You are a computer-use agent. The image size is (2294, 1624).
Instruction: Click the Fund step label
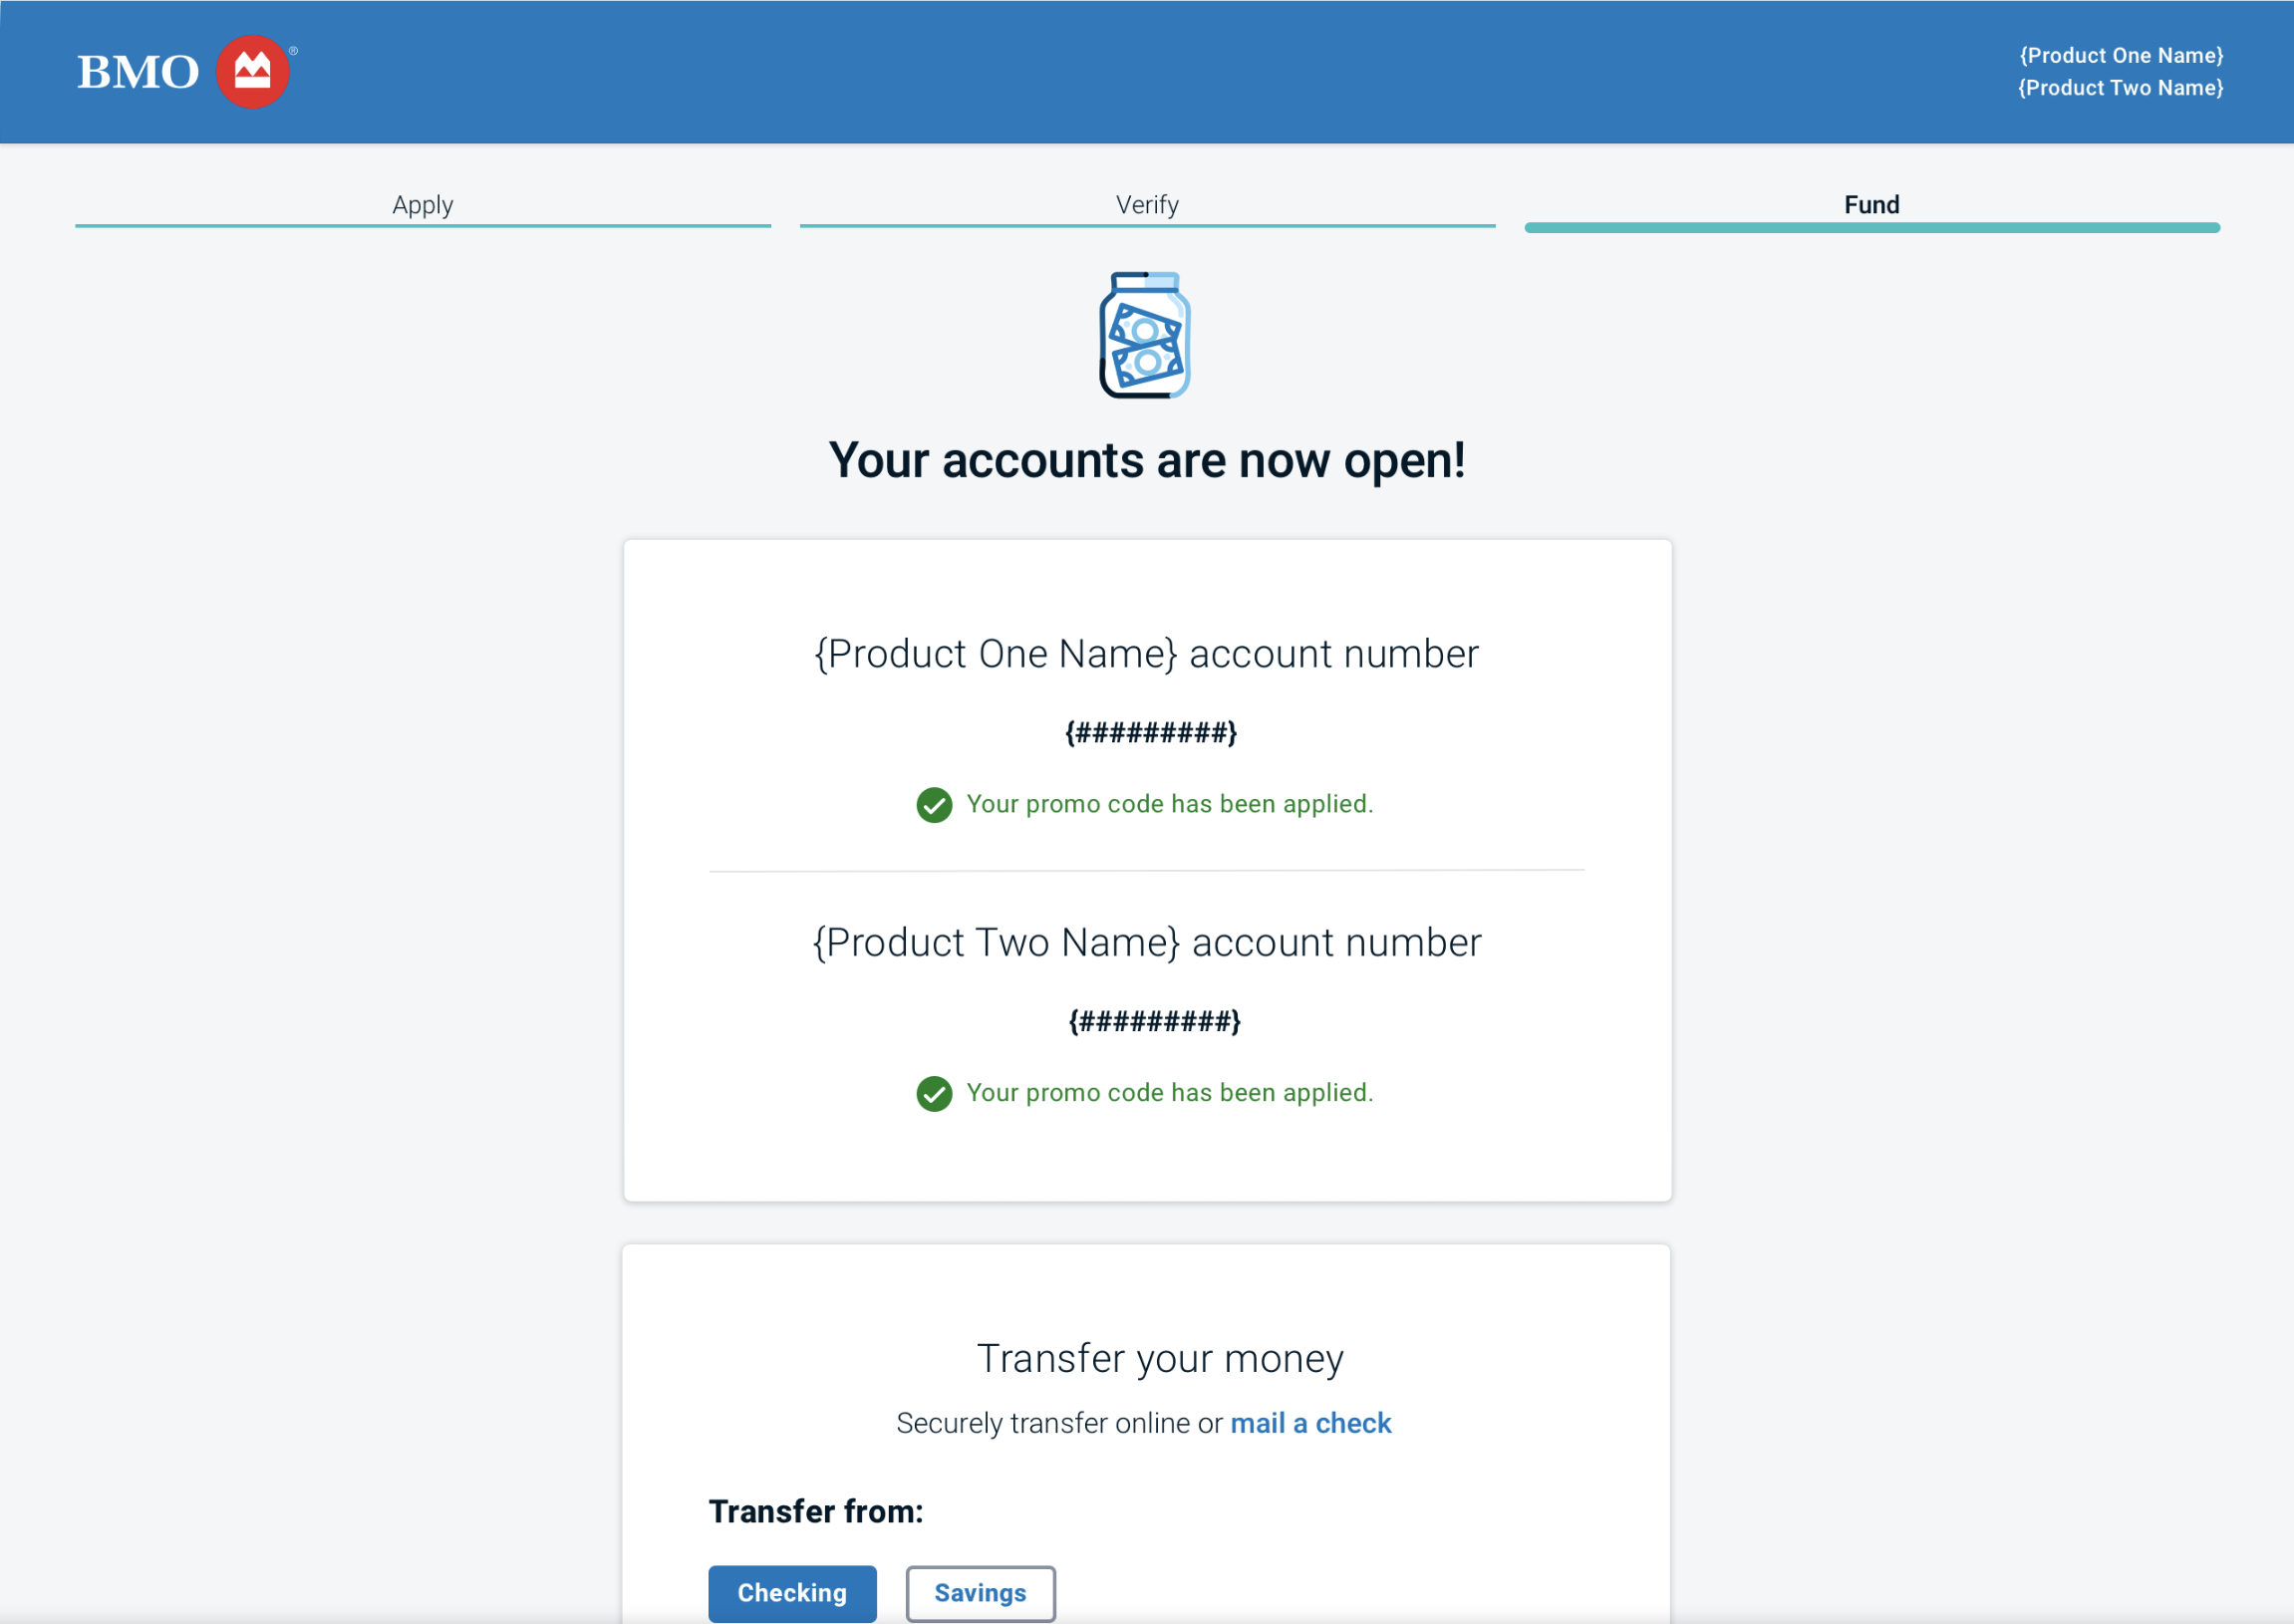pyautogui.click(x=1871, y=205)
